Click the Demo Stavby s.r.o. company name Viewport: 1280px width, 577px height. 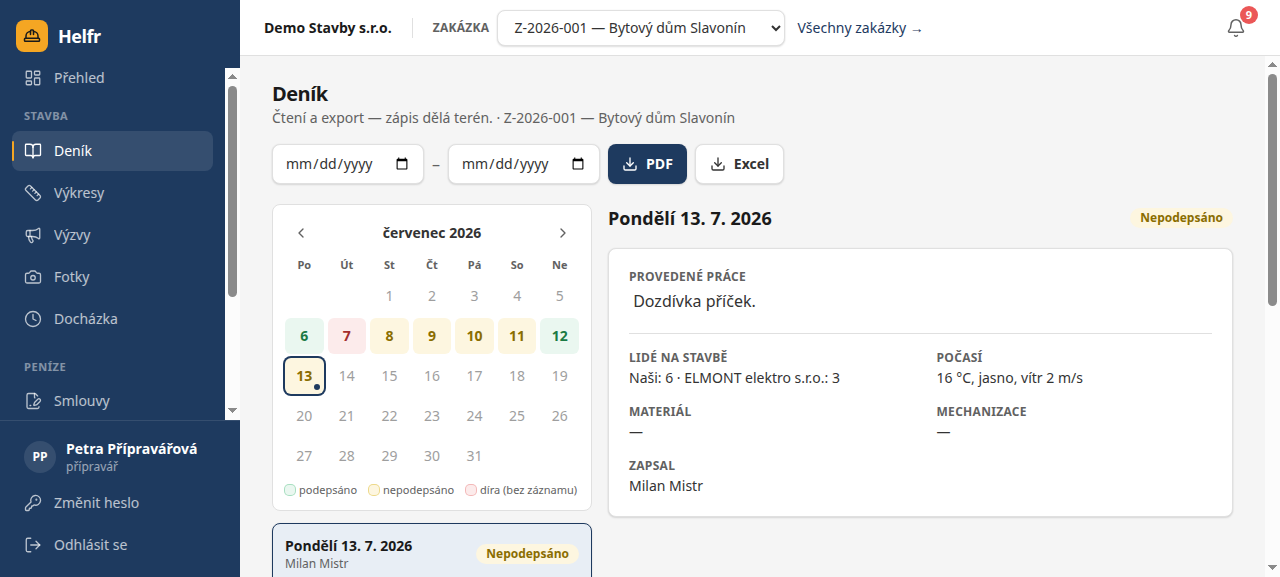tap(328, 28)
